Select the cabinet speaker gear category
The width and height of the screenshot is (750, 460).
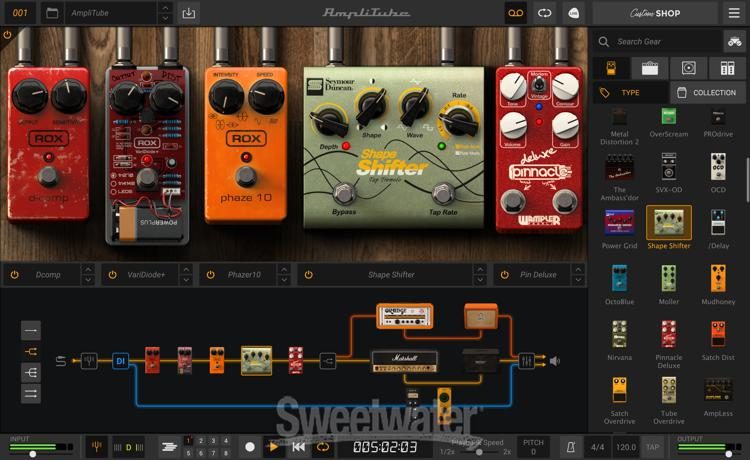688,68
